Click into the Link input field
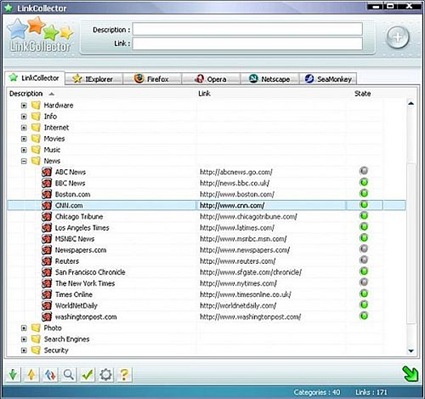425x399 pixels. click(248, 43)
